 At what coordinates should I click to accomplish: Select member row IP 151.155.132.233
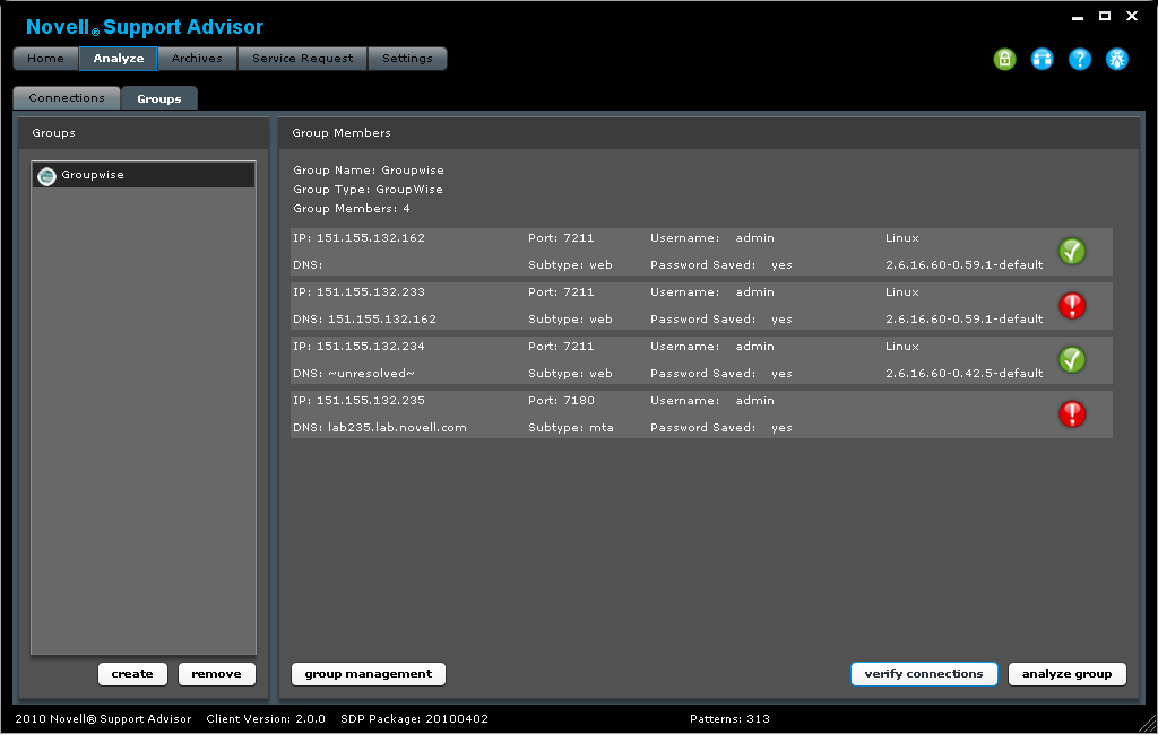702,306
